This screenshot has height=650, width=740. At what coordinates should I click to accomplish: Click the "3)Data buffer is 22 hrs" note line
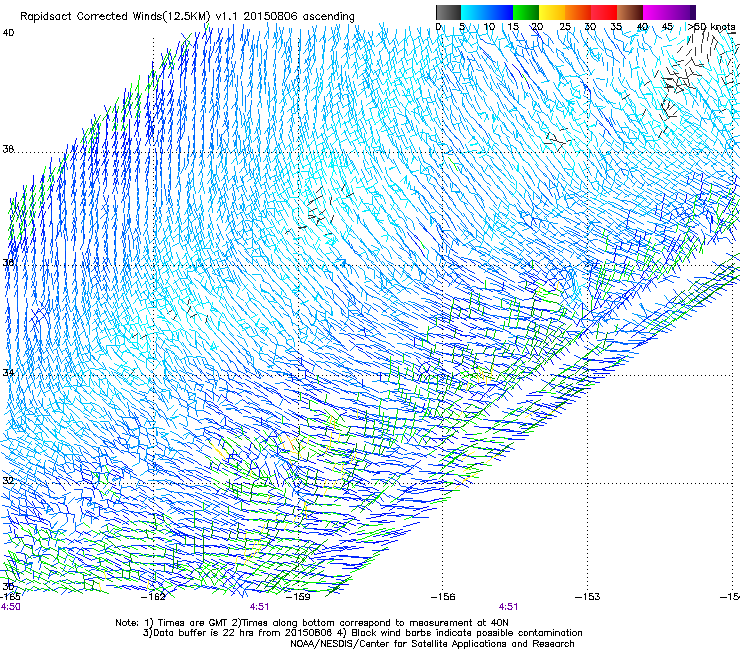(x=362, y=633)
